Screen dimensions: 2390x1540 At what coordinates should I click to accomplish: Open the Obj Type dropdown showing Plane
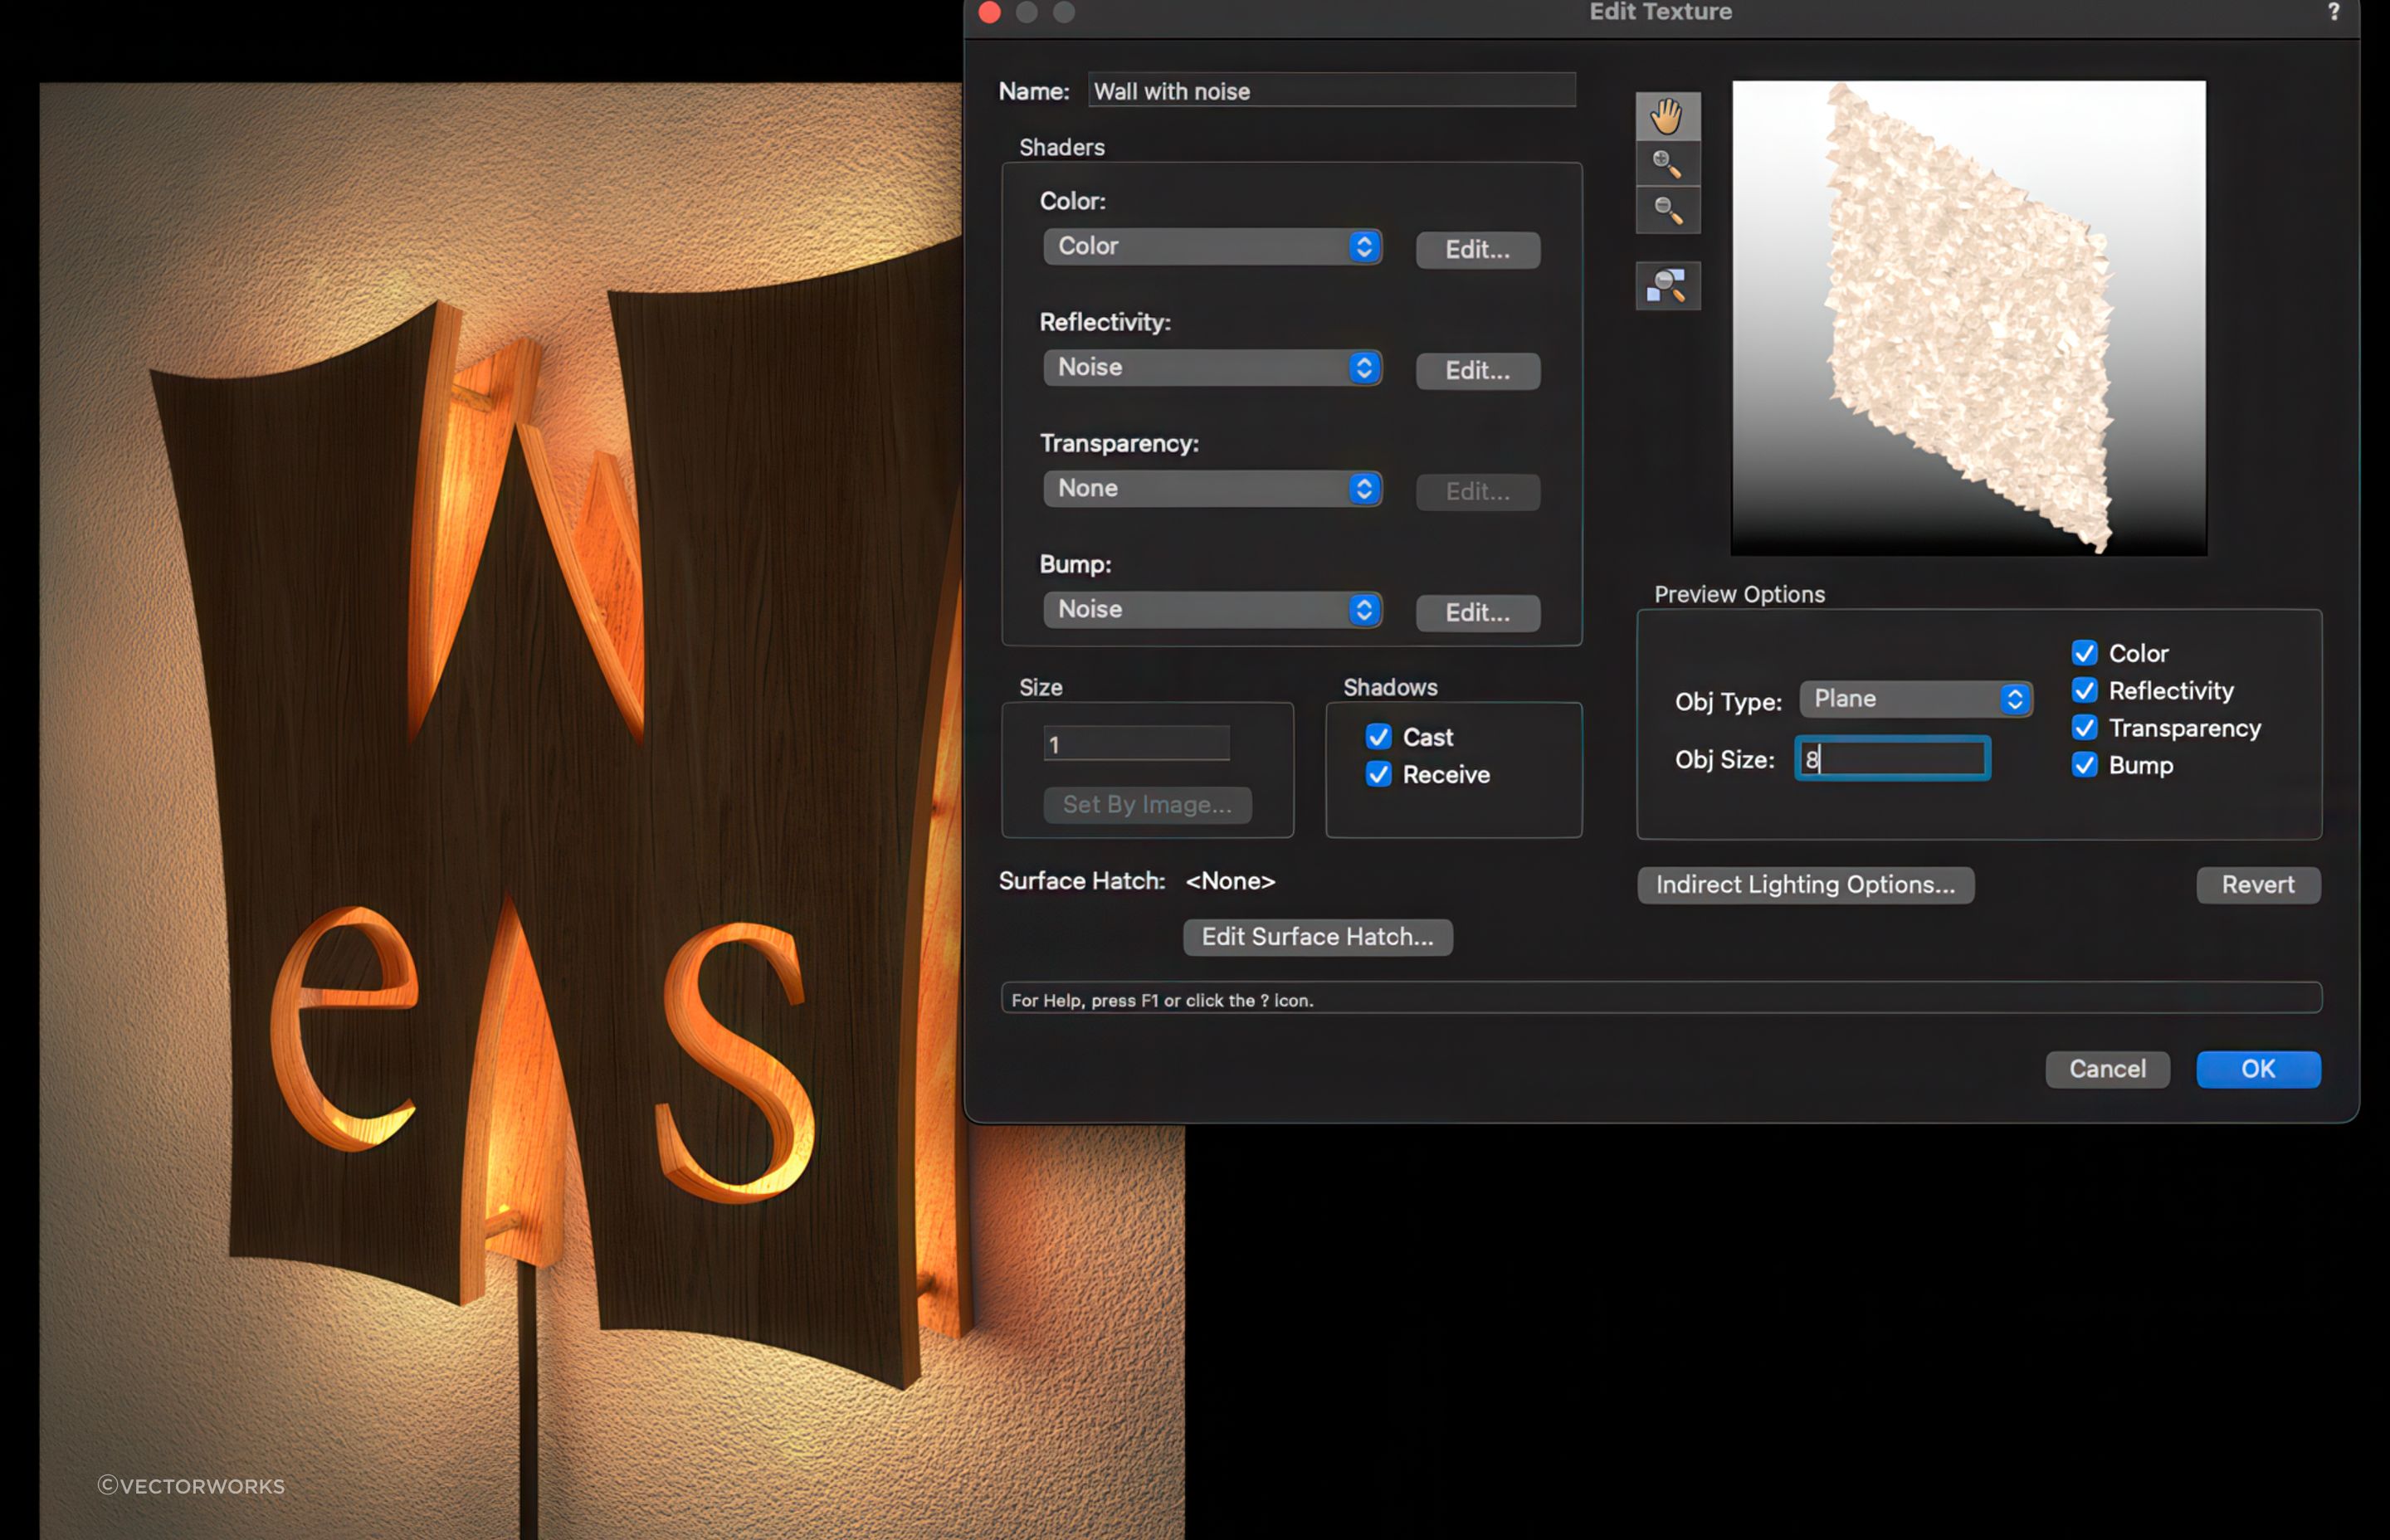[1915, 699]
